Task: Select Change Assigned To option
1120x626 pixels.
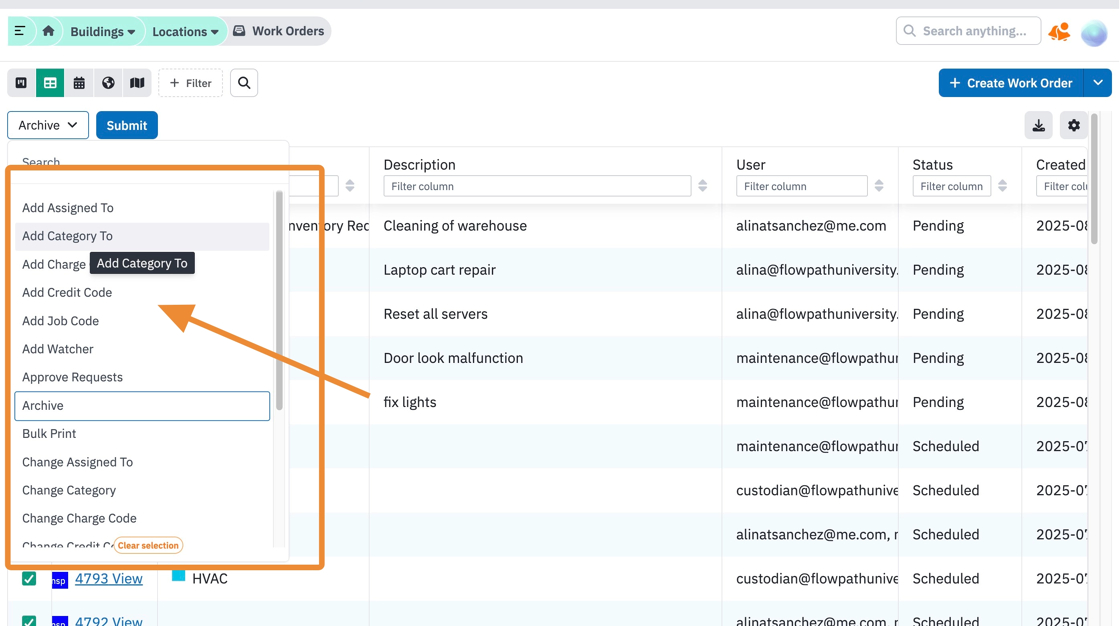Action: click(142, 462)
